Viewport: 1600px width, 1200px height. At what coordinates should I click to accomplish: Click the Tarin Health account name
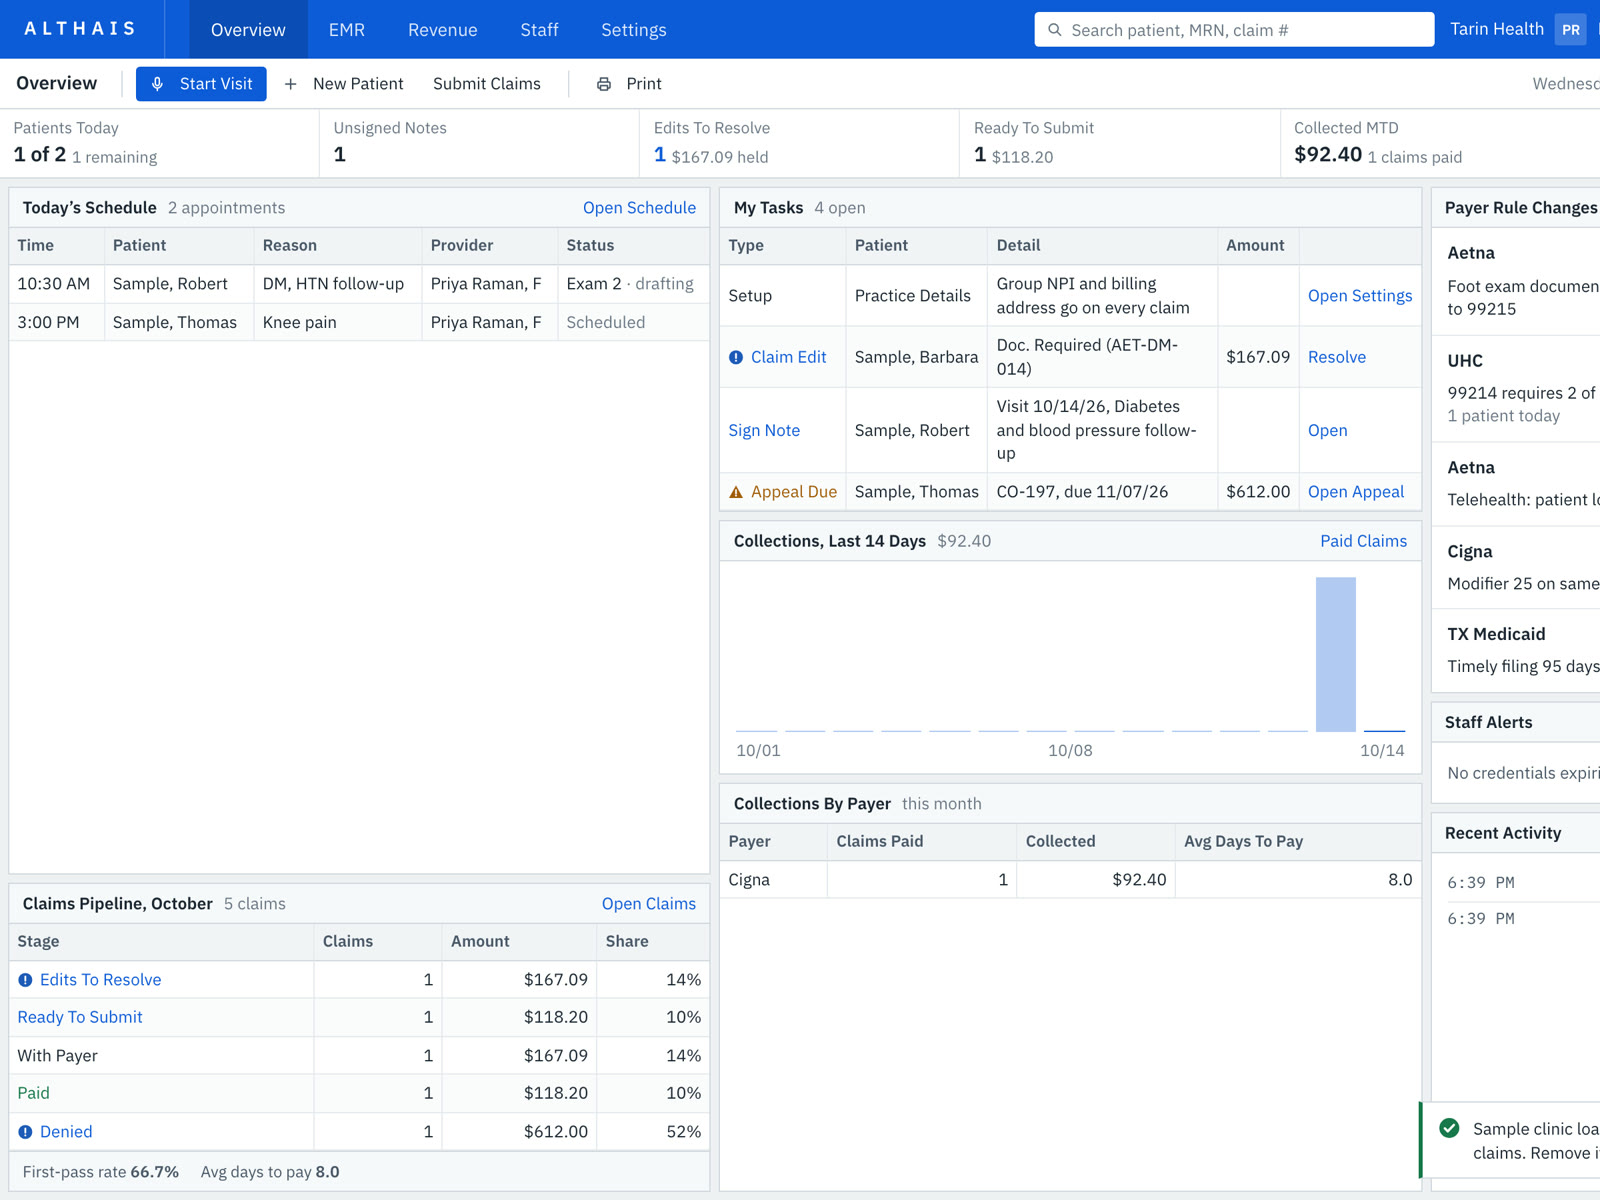coord(1496,29)
